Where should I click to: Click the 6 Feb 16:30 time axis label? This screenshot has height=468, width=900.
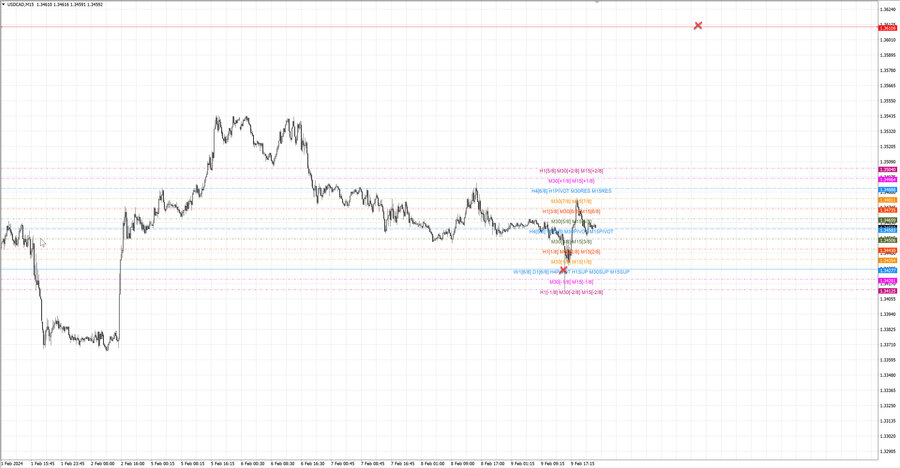click(x=313, y=463)
